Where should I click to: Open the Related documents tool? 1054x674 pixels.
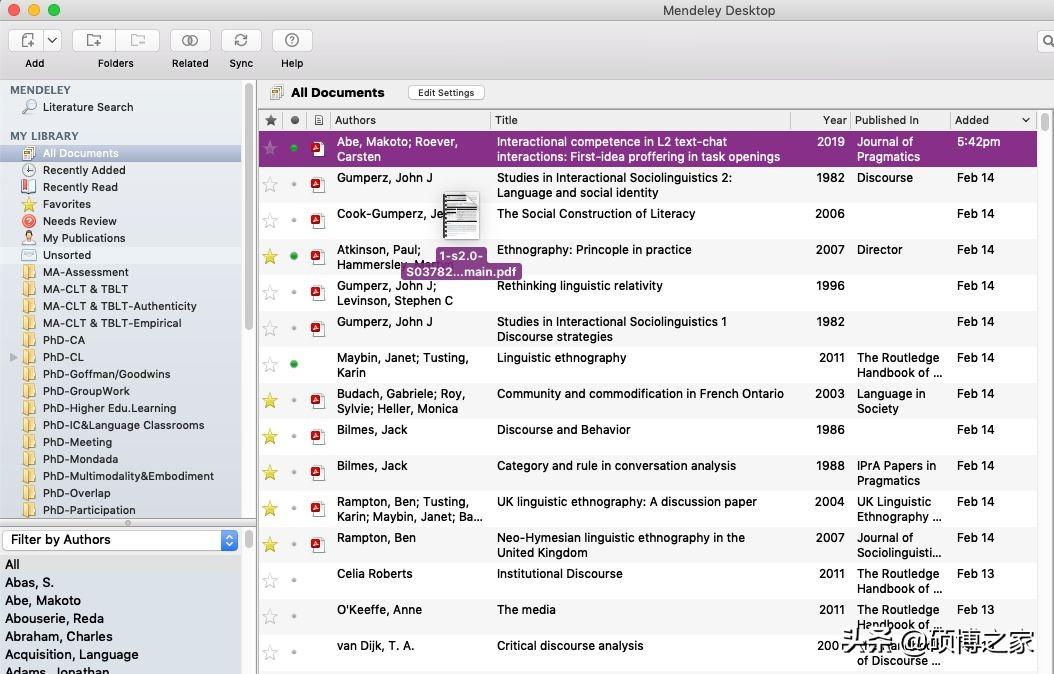pos(190,40)
